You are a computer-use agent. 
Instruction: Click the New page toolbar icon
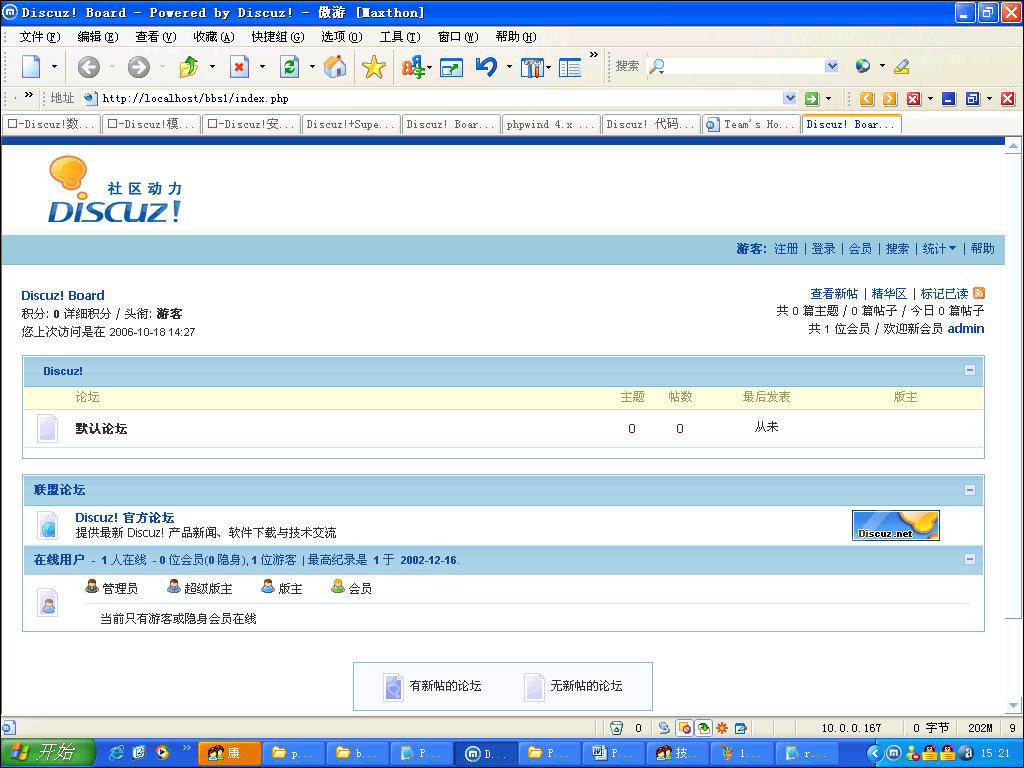tap(31, 66)
